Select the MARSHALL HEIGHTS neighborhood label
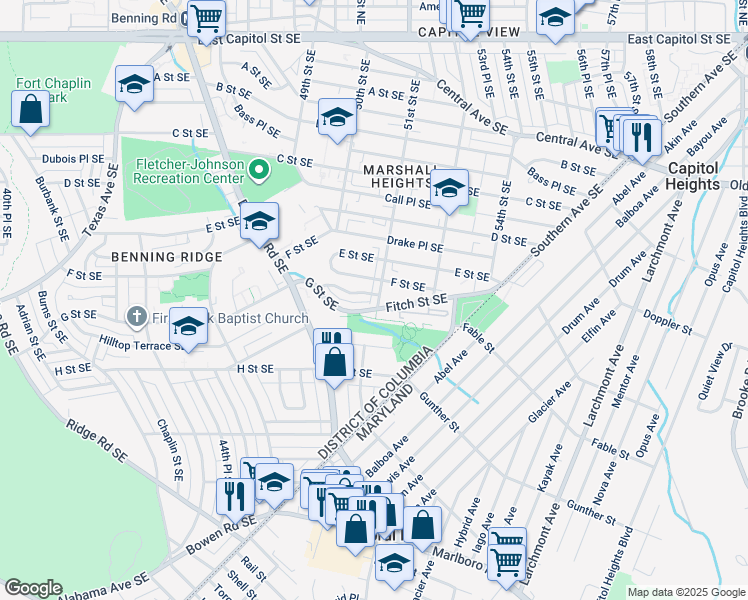The width and height of the screenshot is (748, 600). 399,176
